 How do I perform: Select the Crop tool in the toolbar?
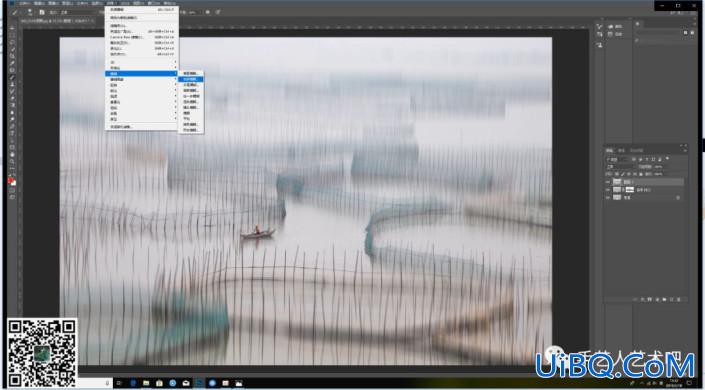(13, 56)
